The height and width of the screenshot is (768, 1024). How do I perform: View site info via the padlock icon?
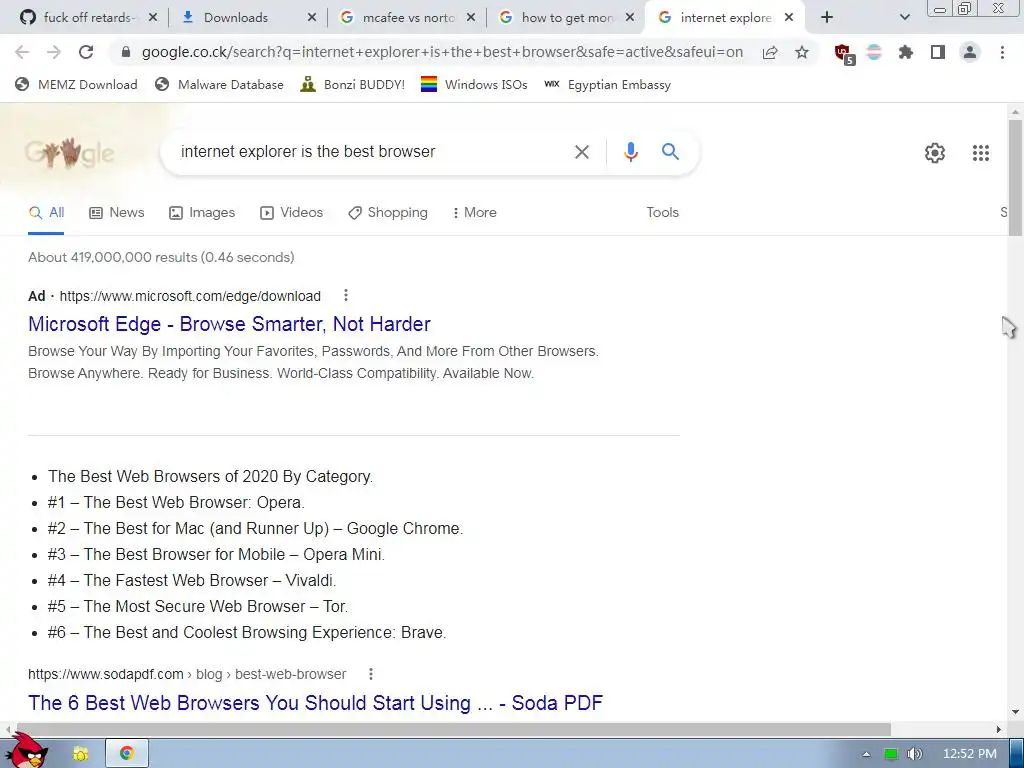pos(126,52)
